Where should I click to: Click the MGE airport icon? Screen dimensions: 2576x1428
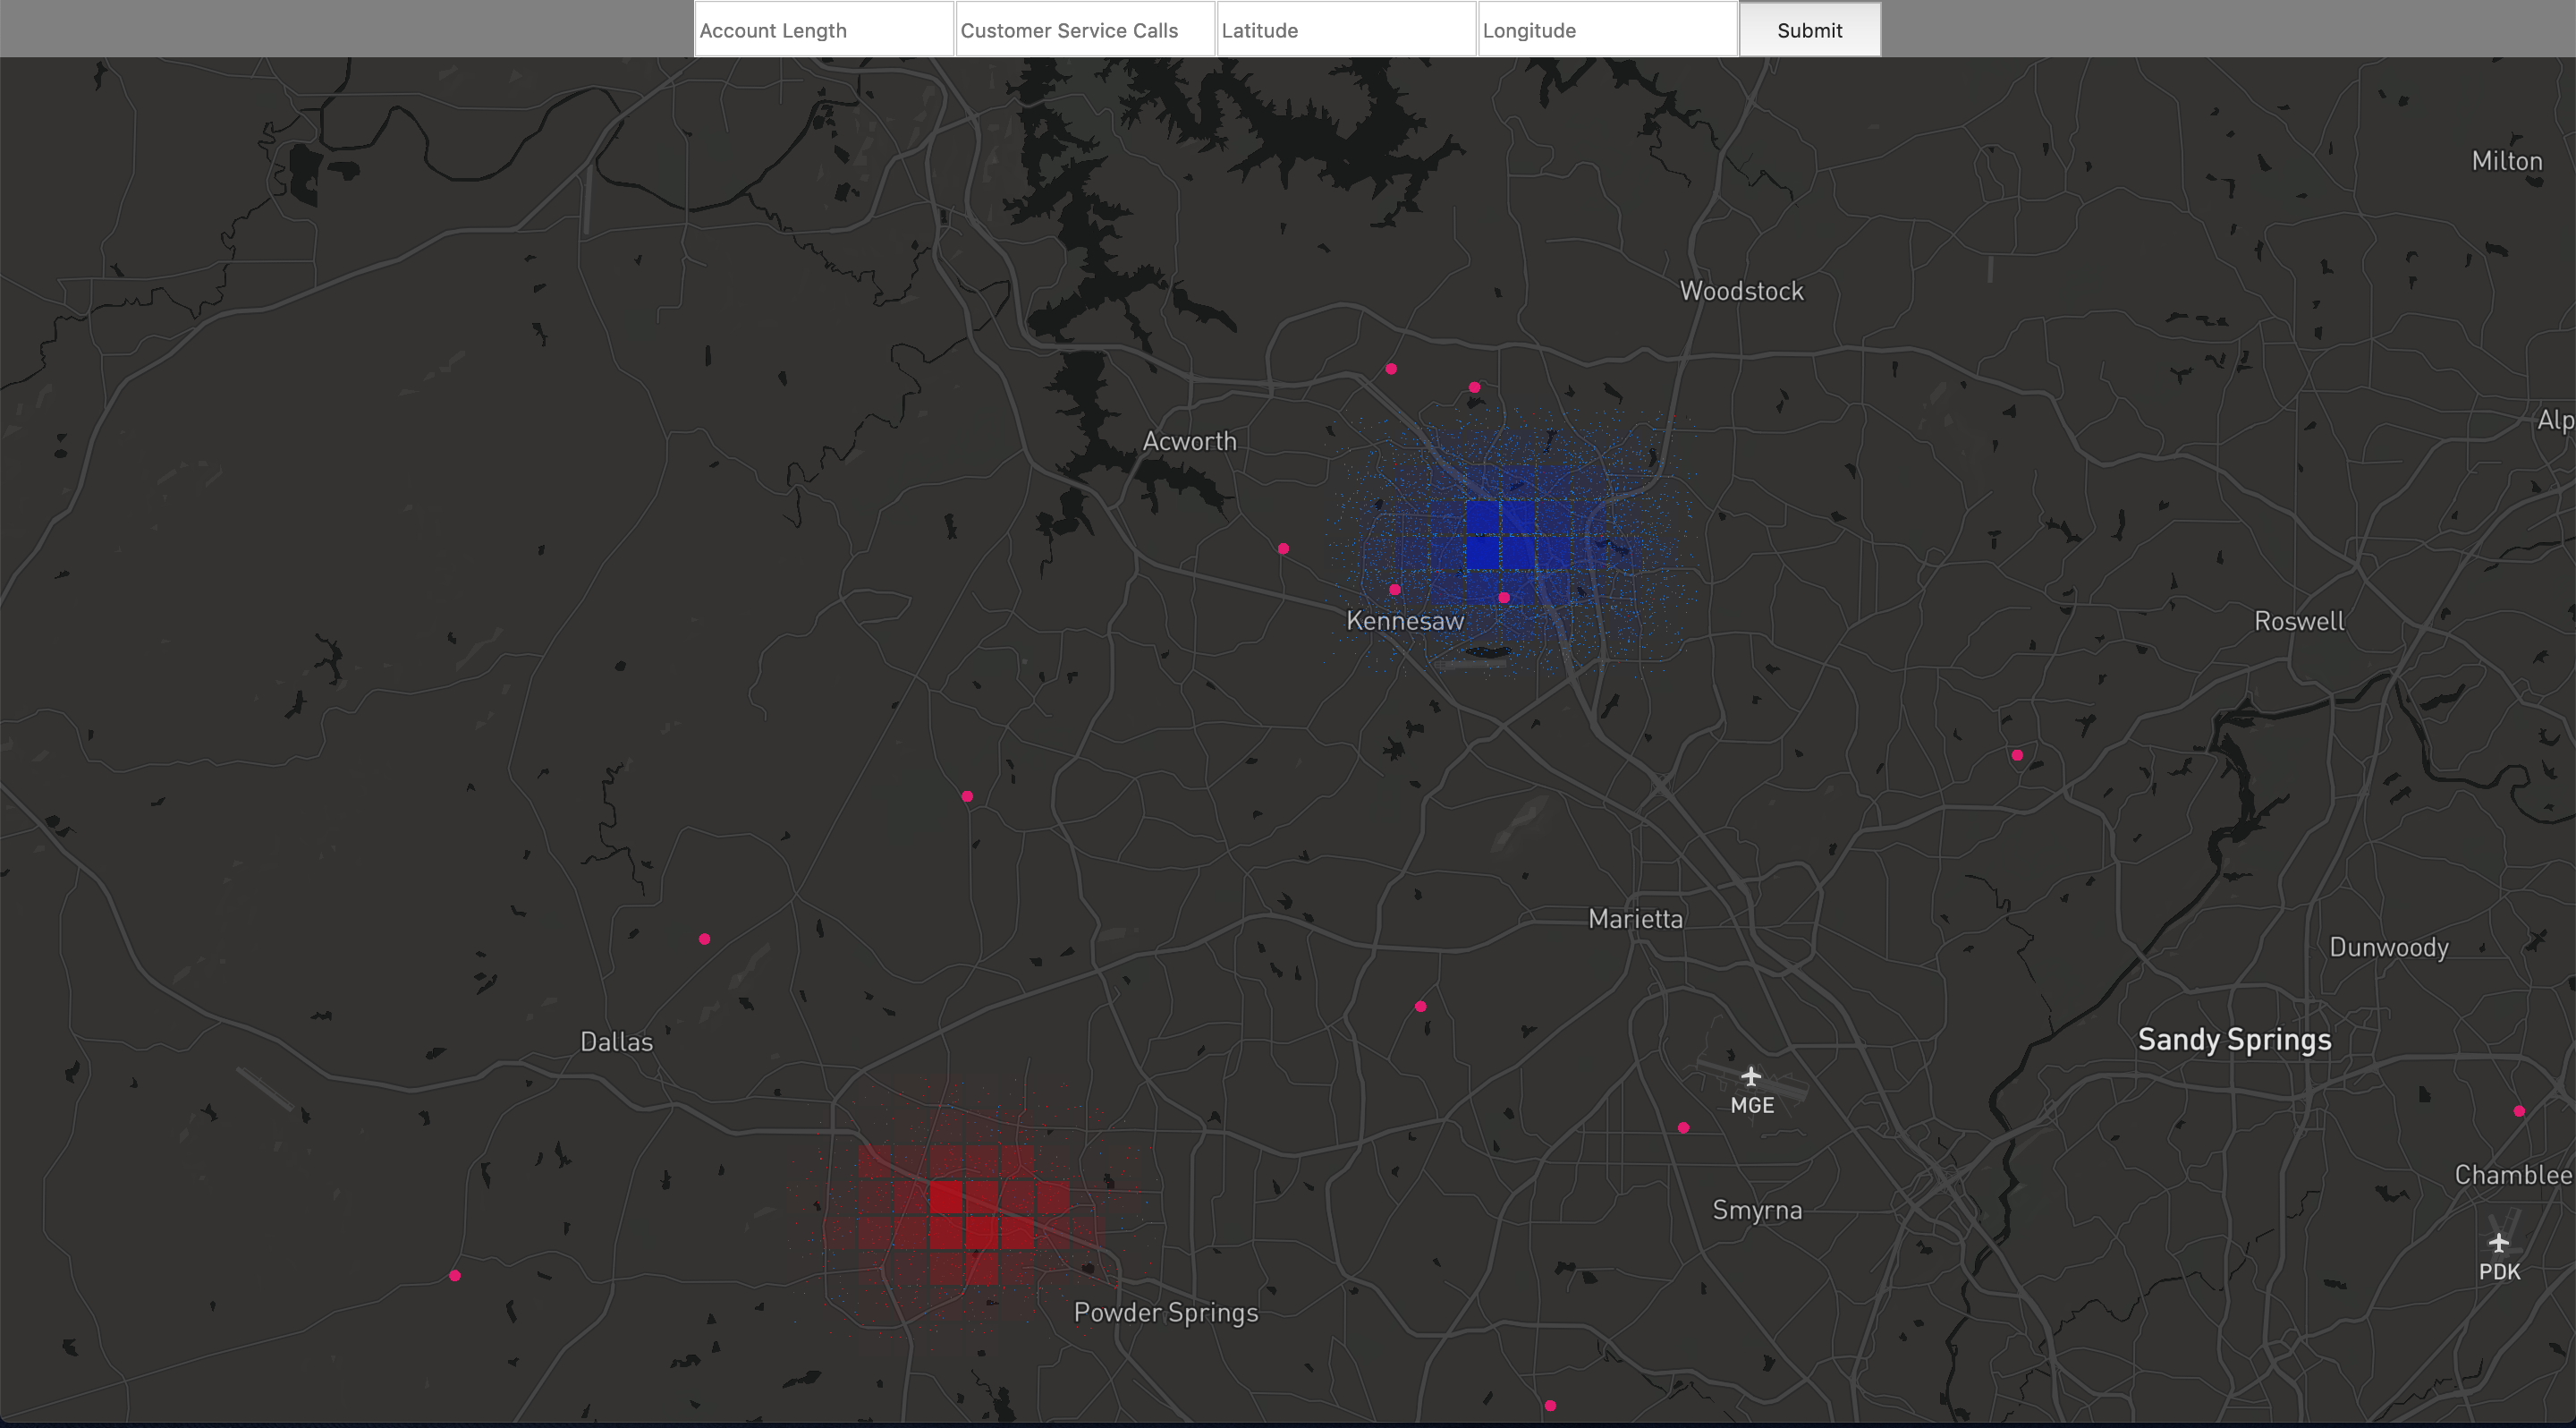coord(1750,1077)
